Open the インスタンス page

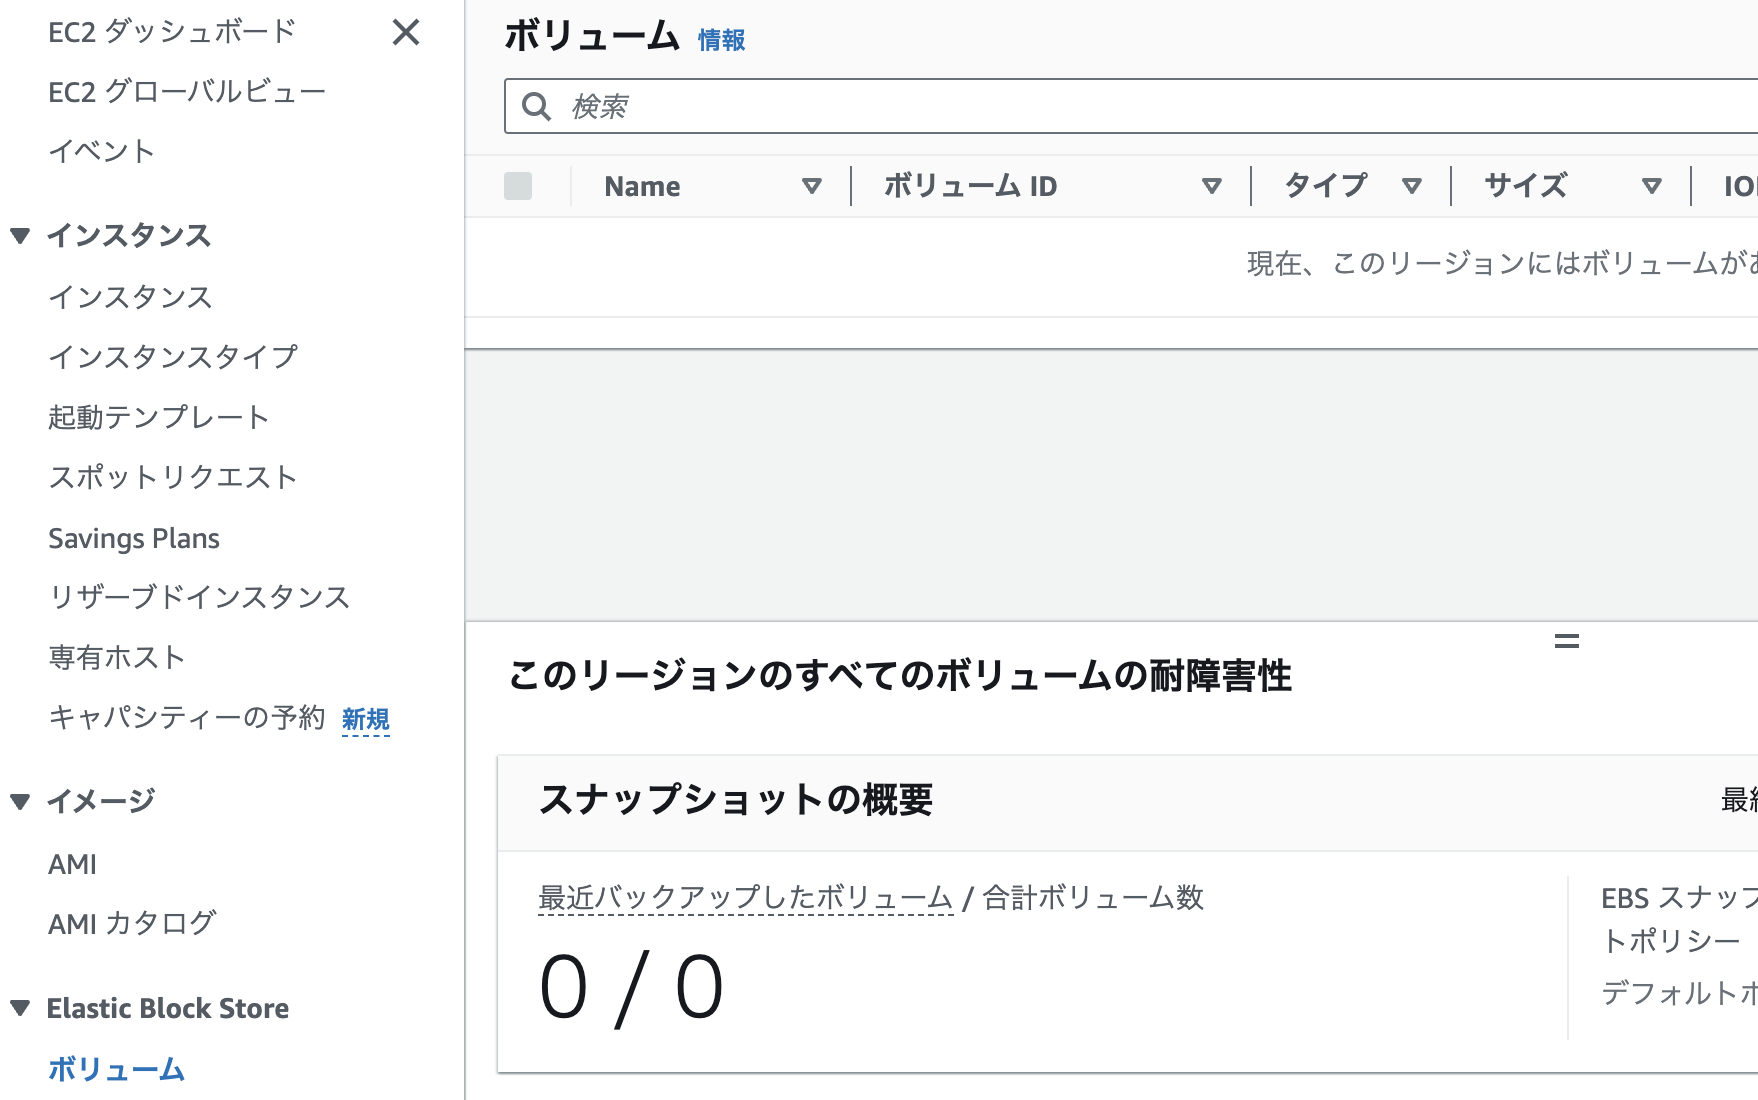(130, 297)
